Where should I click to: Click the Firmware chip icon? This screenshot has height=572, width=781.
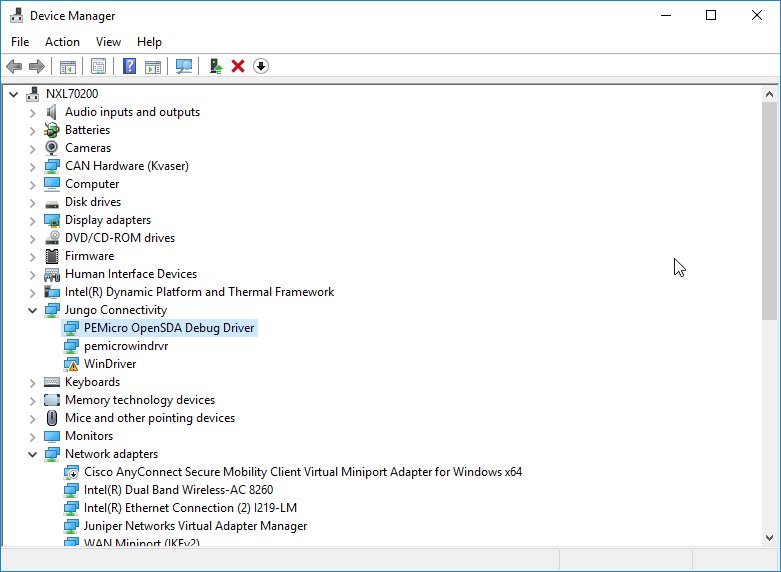coord(52,256)
